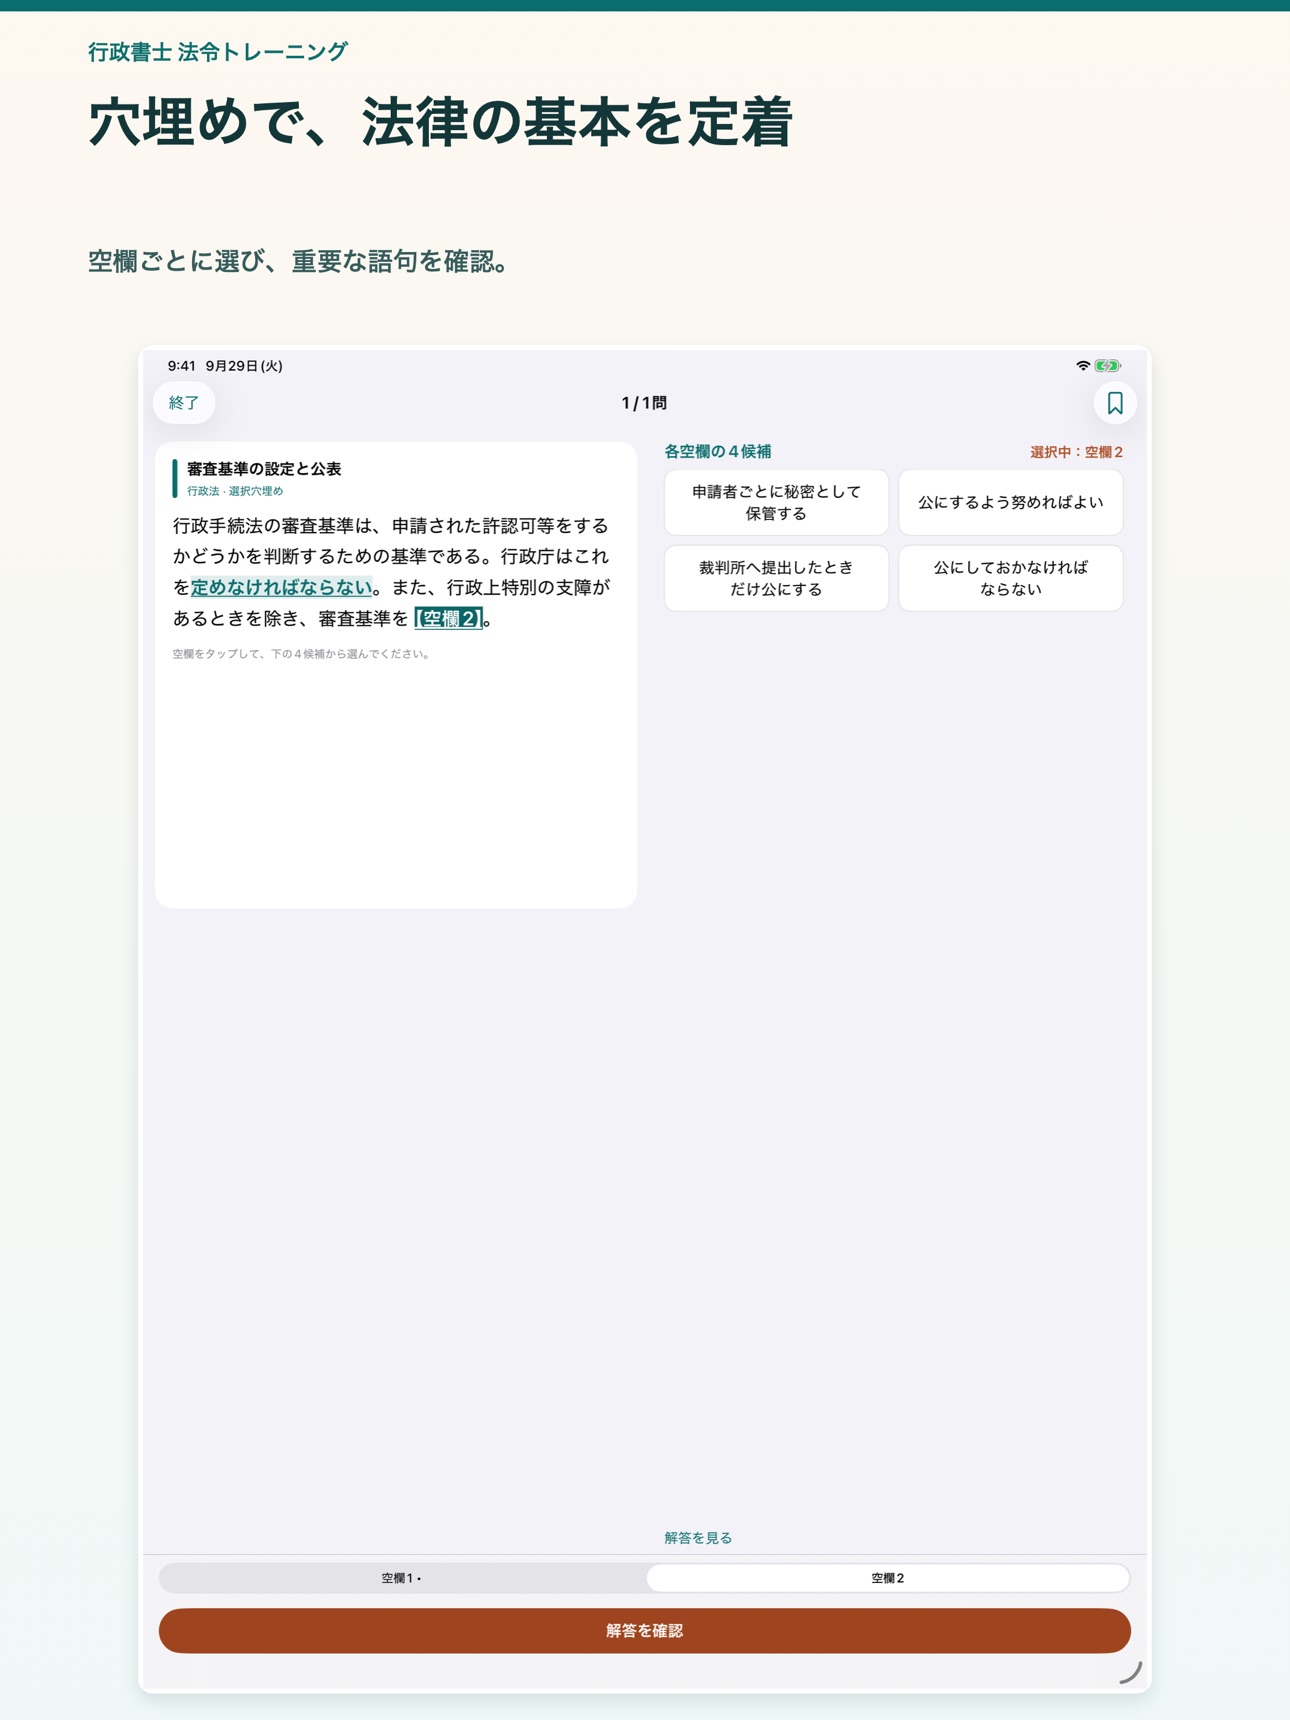This screenshot has width=1290, height=1720.
Task: Click the hint 空欄をタップして、下の4候補から選んでください
Action: pos(301,654)
